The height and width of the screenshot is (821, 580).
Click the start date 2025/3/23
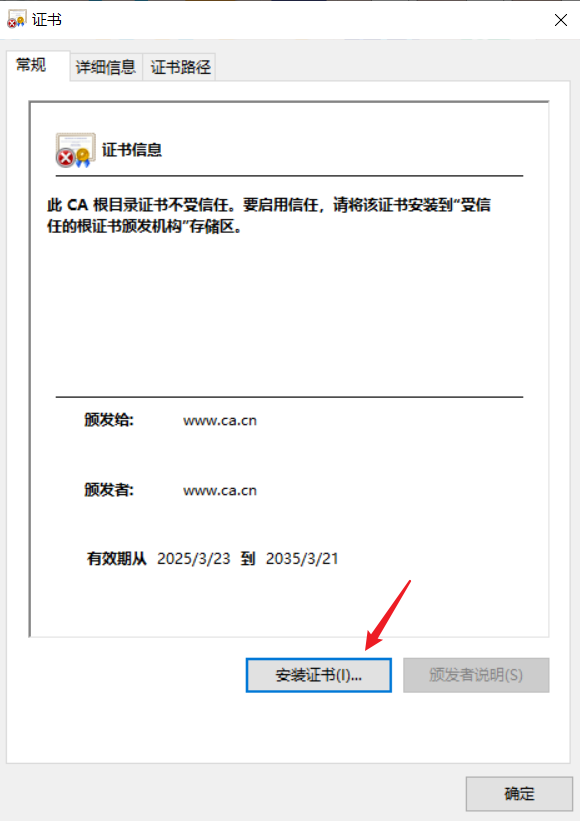194,559
